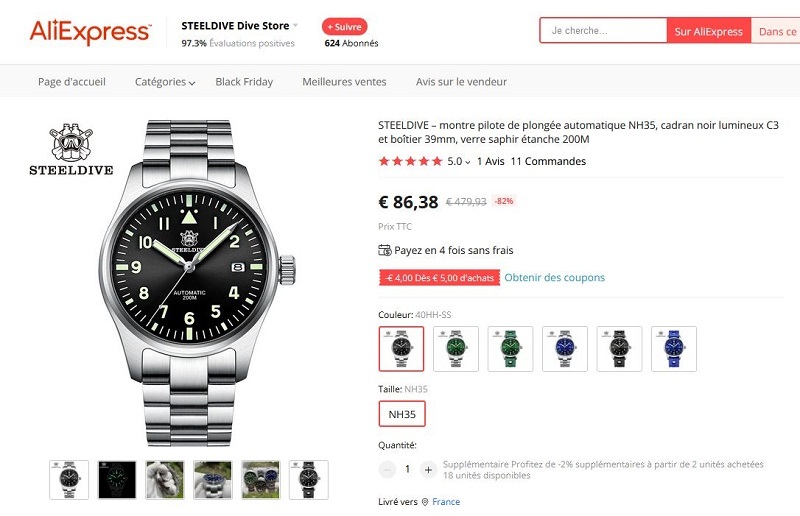Click the Je cherche search field

pyautogui.click(x=603, y=31)
